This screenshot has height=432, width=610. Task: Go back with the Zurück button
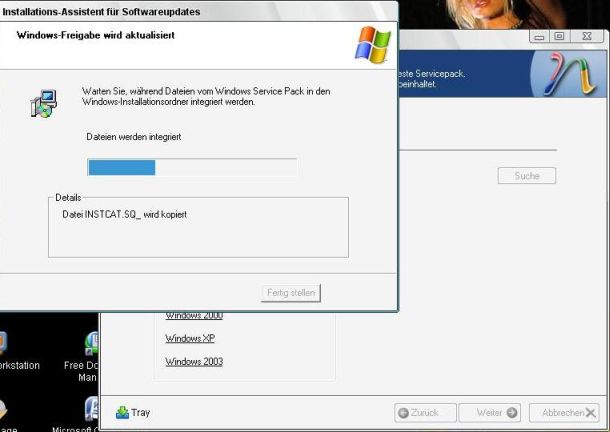(425, 413)
